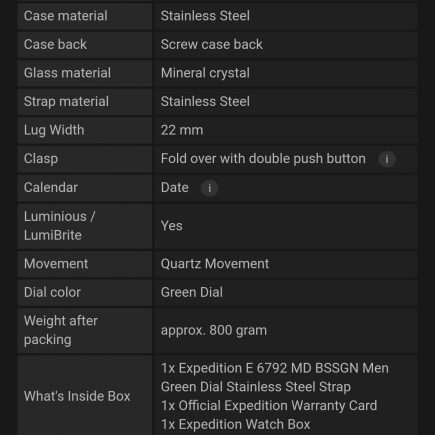
Task: Click the Stainless Steel case material value
Action: pos(205,16)
